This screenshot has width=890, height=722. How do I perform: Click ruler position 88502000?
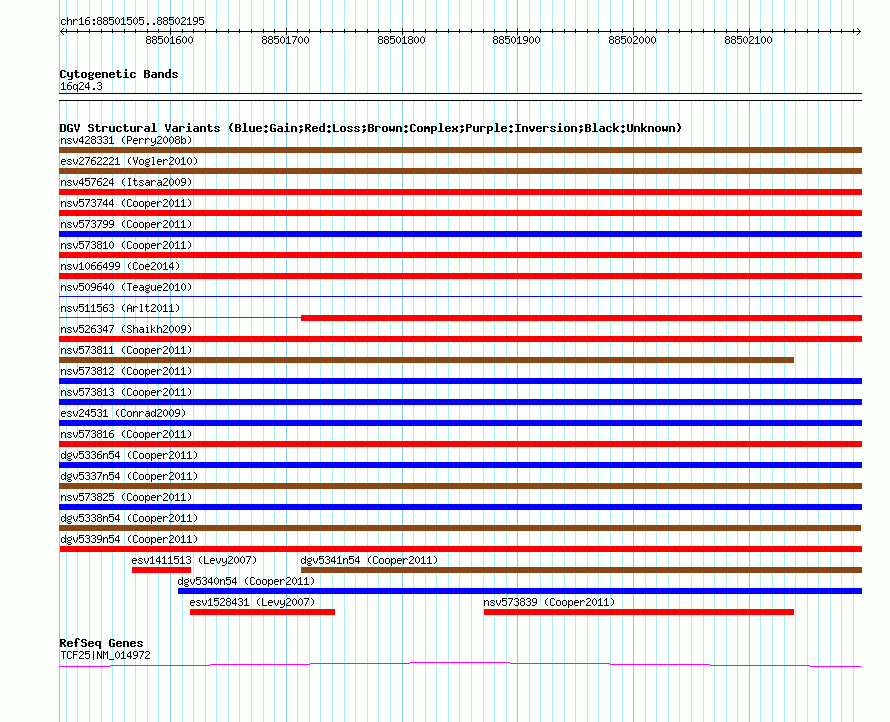pos(632,40)
